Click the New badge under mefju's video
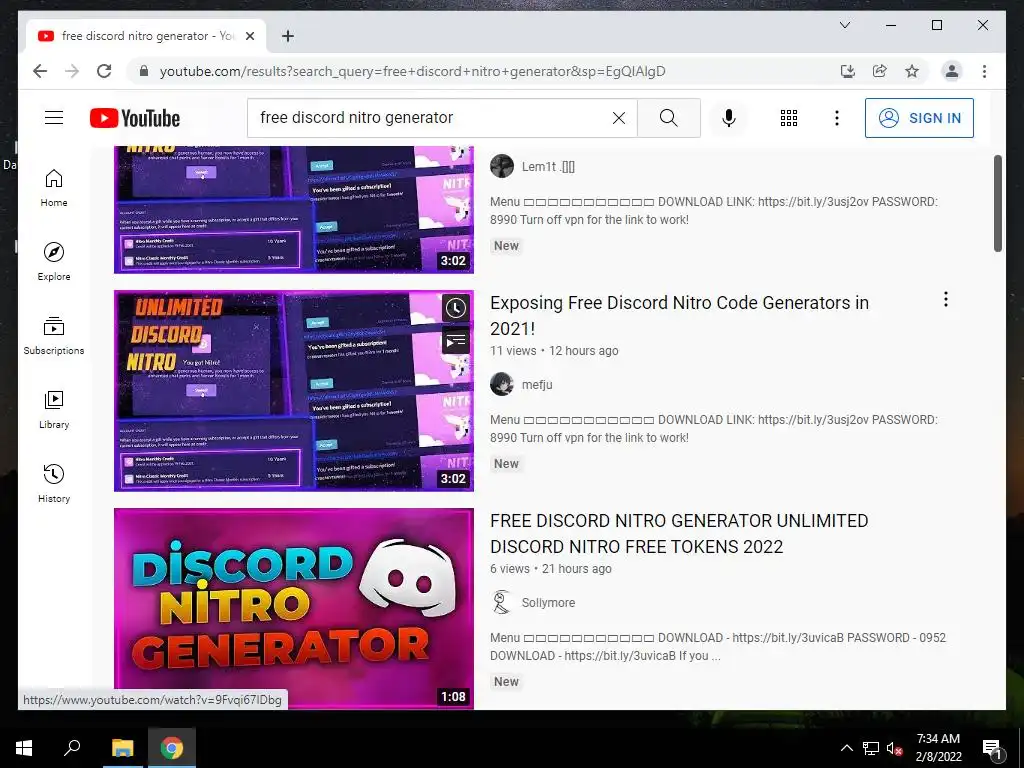 pyautogui.click(x=506, y=464)
